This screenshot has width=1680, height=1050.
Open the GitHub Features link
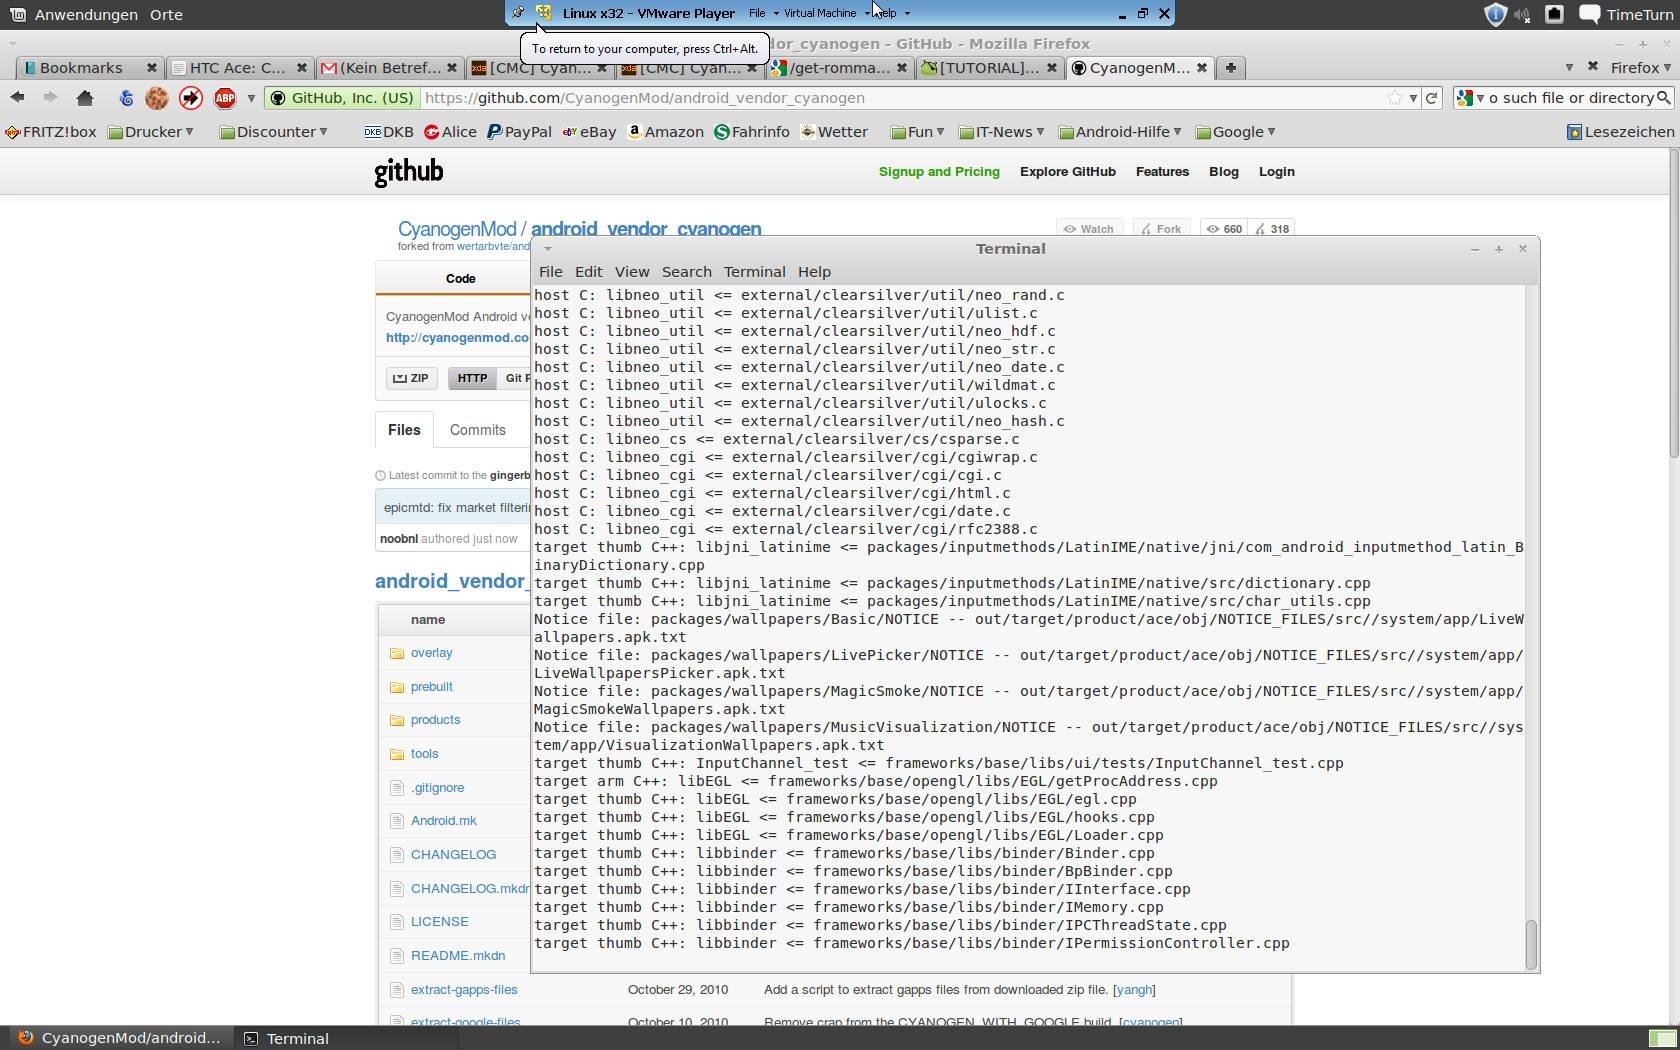click(1162, 172)
